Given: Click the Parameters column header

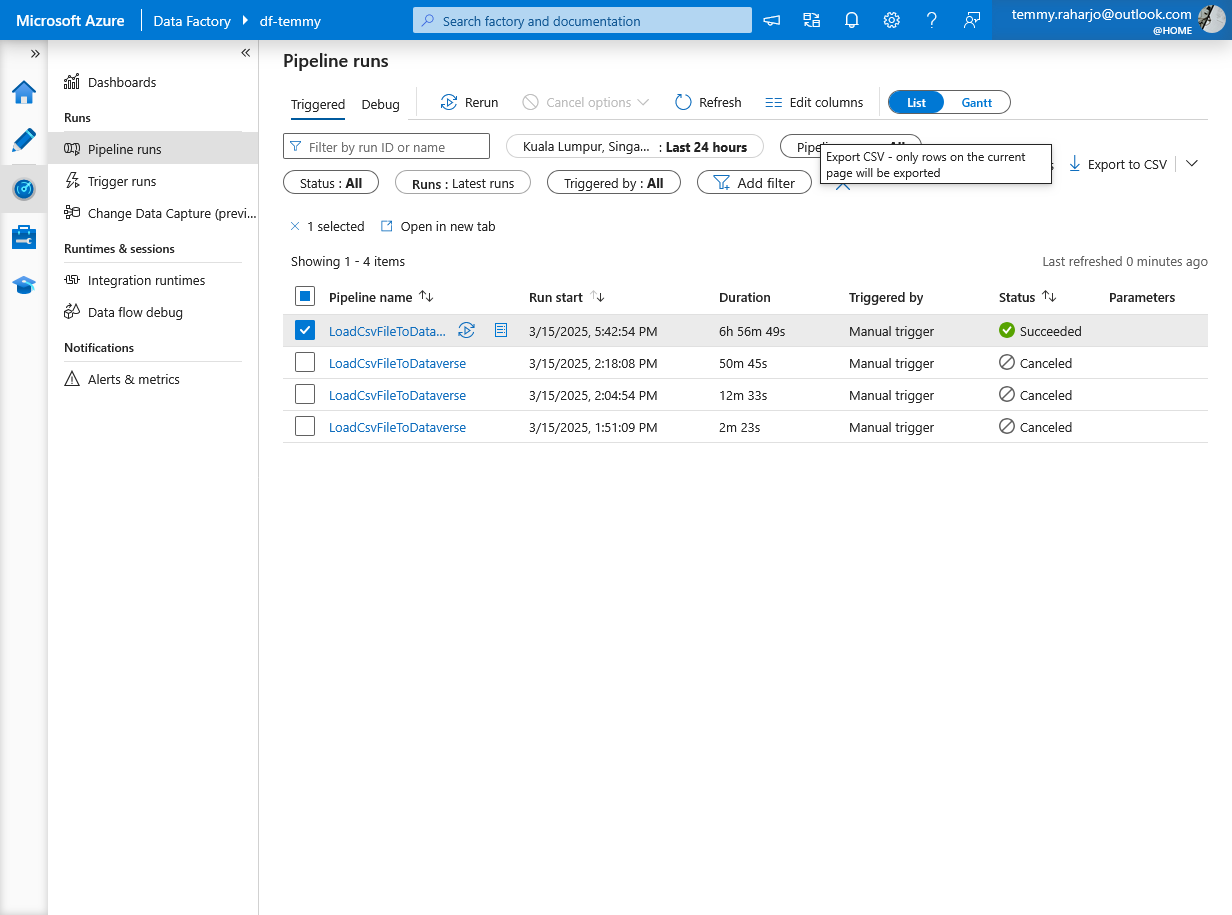Looking at the screenshot, I should click(1142, 297).
